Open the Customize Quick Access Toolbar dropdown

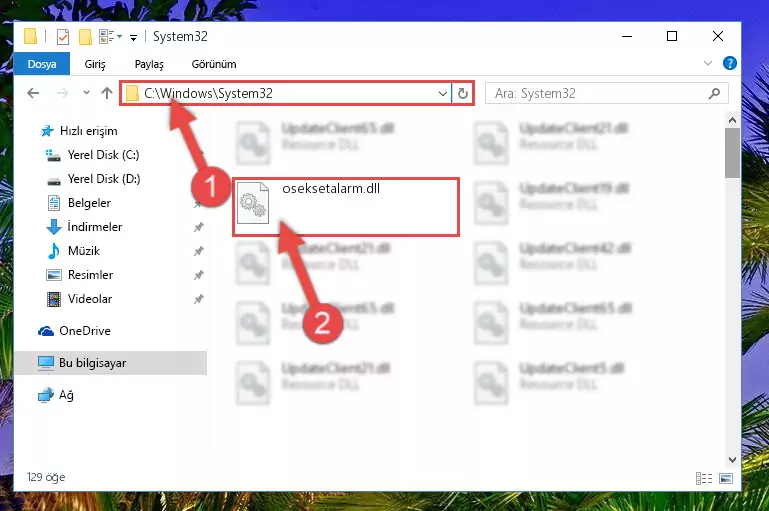tap(133, 37)
